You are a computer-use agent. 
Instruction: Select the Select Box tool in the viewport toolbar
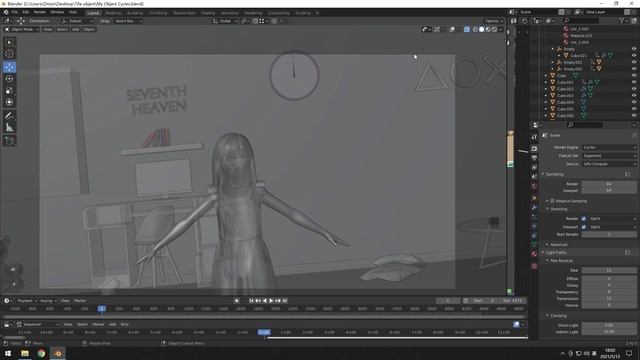tap(9, 42)
